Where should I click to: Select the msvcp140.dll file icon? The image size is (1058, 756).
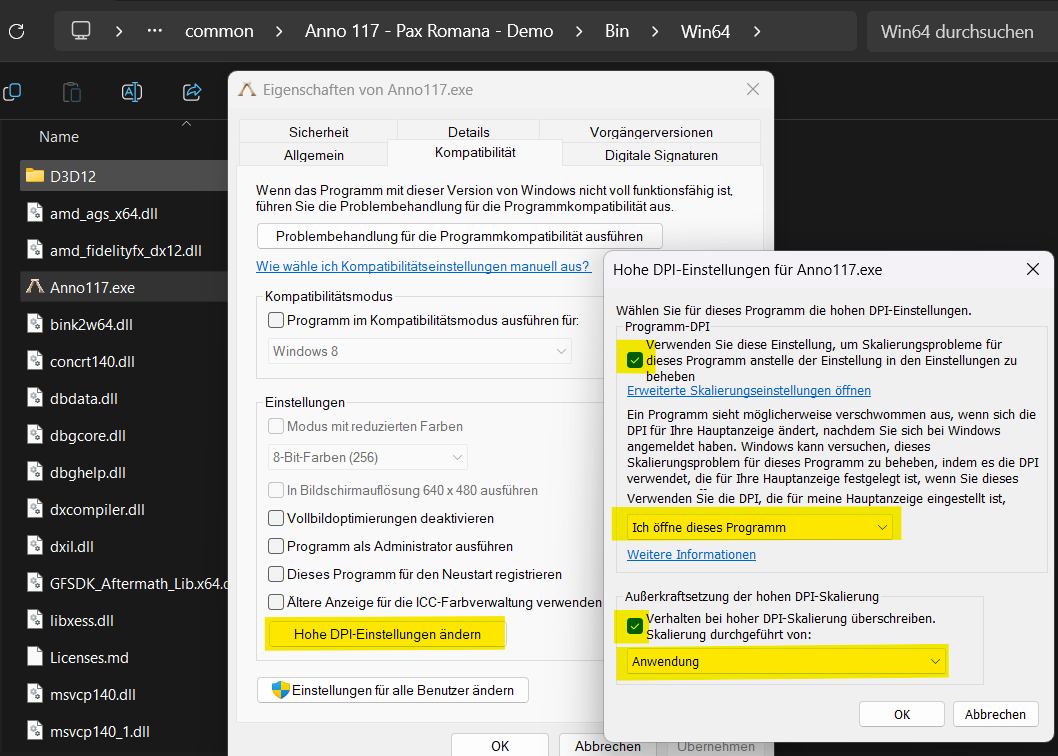tap(34, 694)
